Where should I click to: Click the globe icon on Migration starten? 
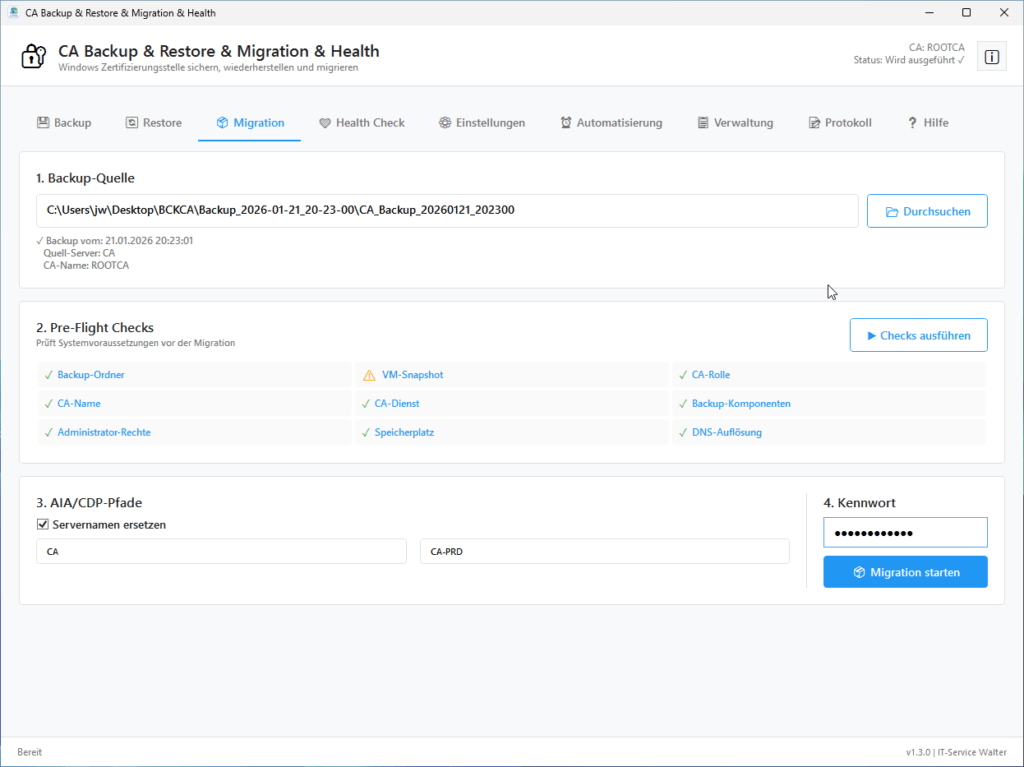tap(861, 571)
